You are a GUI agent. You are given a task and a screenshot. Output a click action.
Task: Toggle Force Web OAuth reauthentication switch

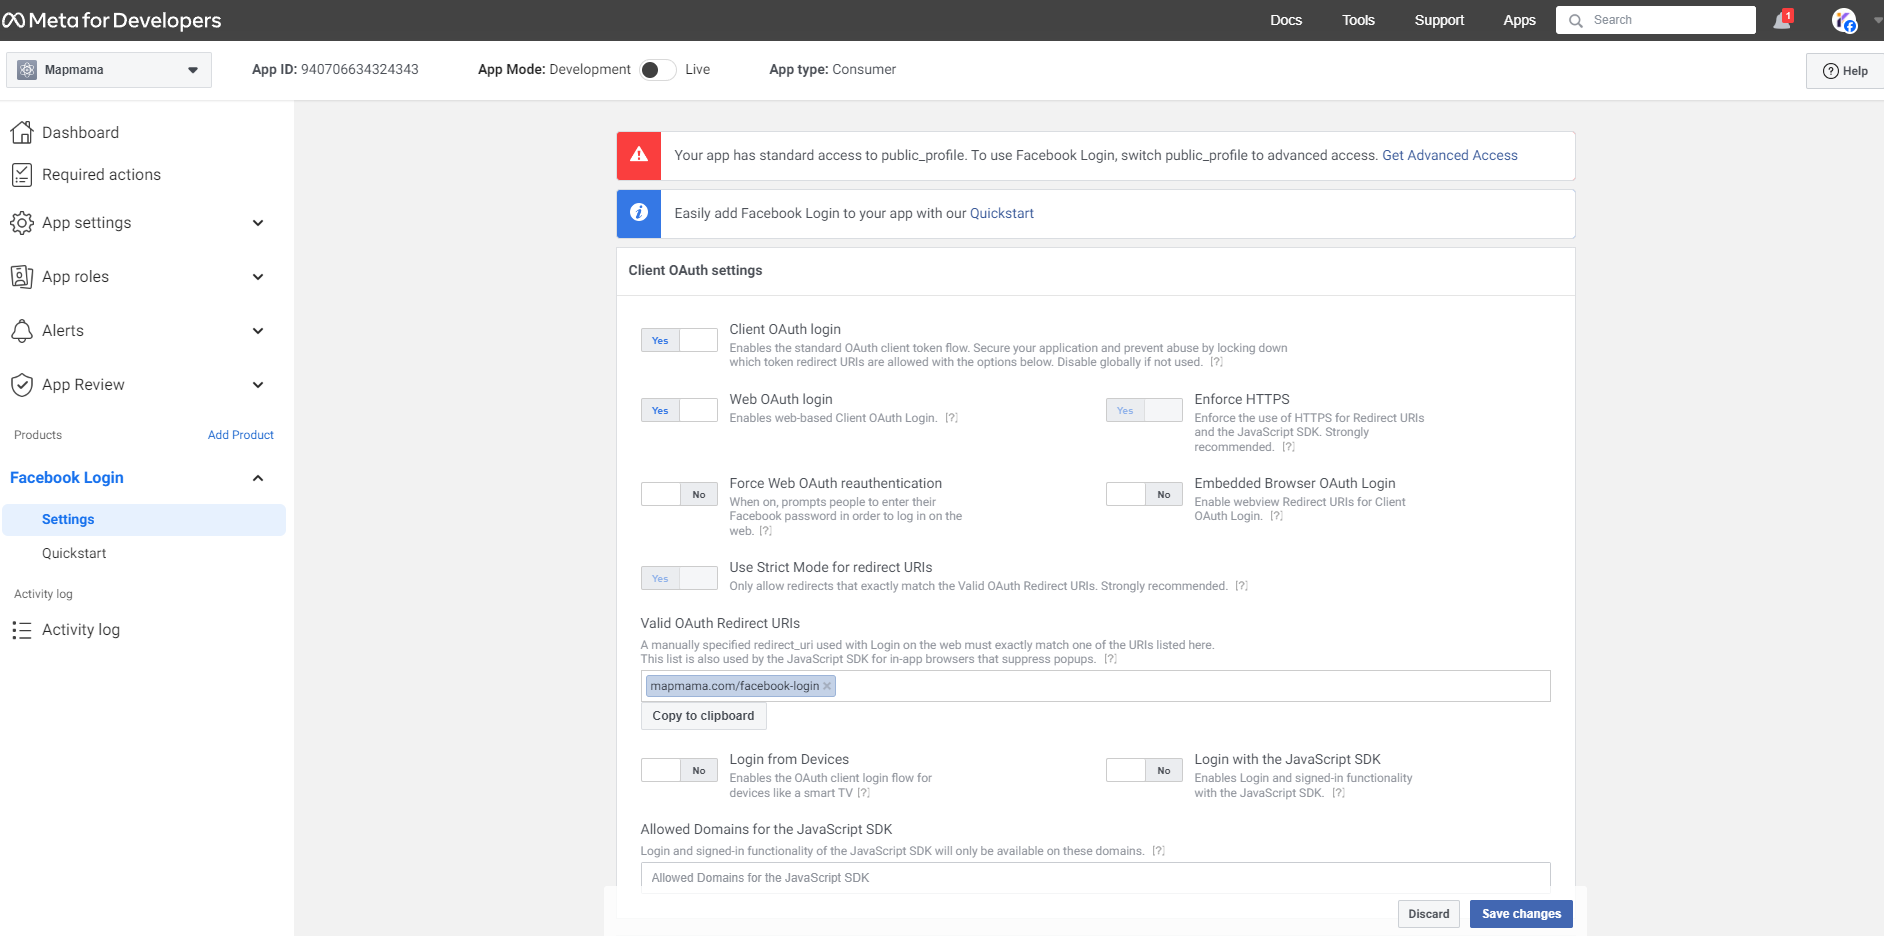pyautogui.click(x=679, y=494)
